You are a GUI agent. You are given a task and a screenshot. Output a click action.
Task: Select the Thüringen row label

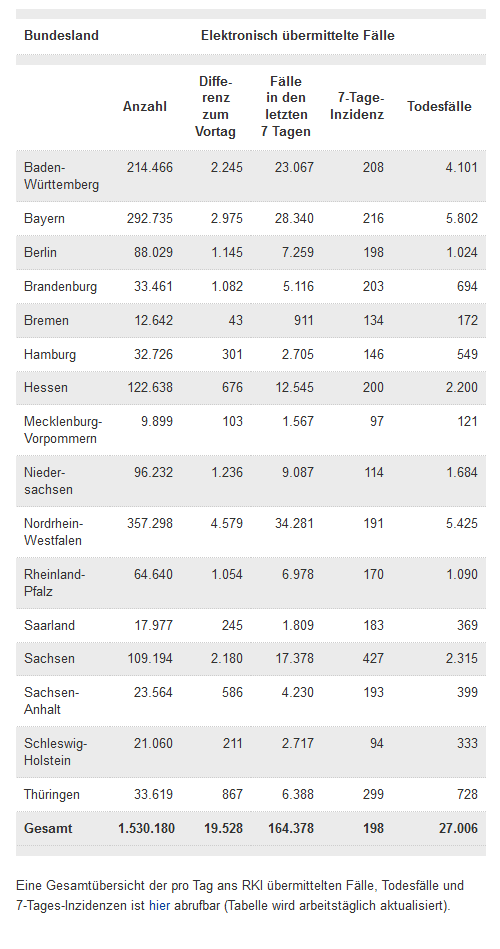pyautogui.click(x=51, y=795)
